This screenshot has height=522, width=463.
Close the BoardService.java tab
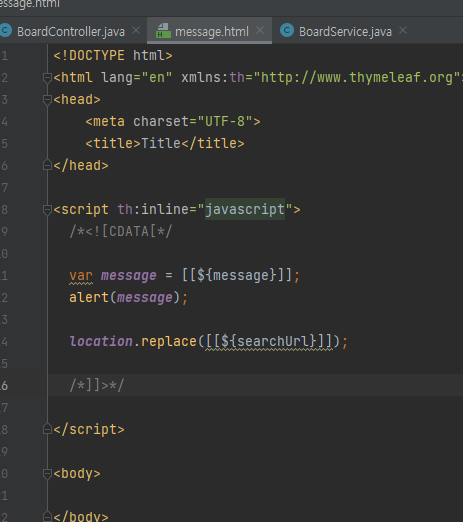coord(403,31)
